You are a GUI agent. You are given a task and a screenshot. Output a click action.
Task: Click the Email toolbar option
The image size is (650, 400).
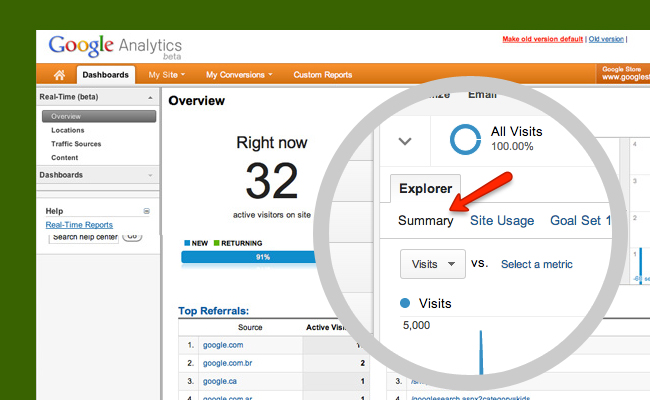[482, 95]
